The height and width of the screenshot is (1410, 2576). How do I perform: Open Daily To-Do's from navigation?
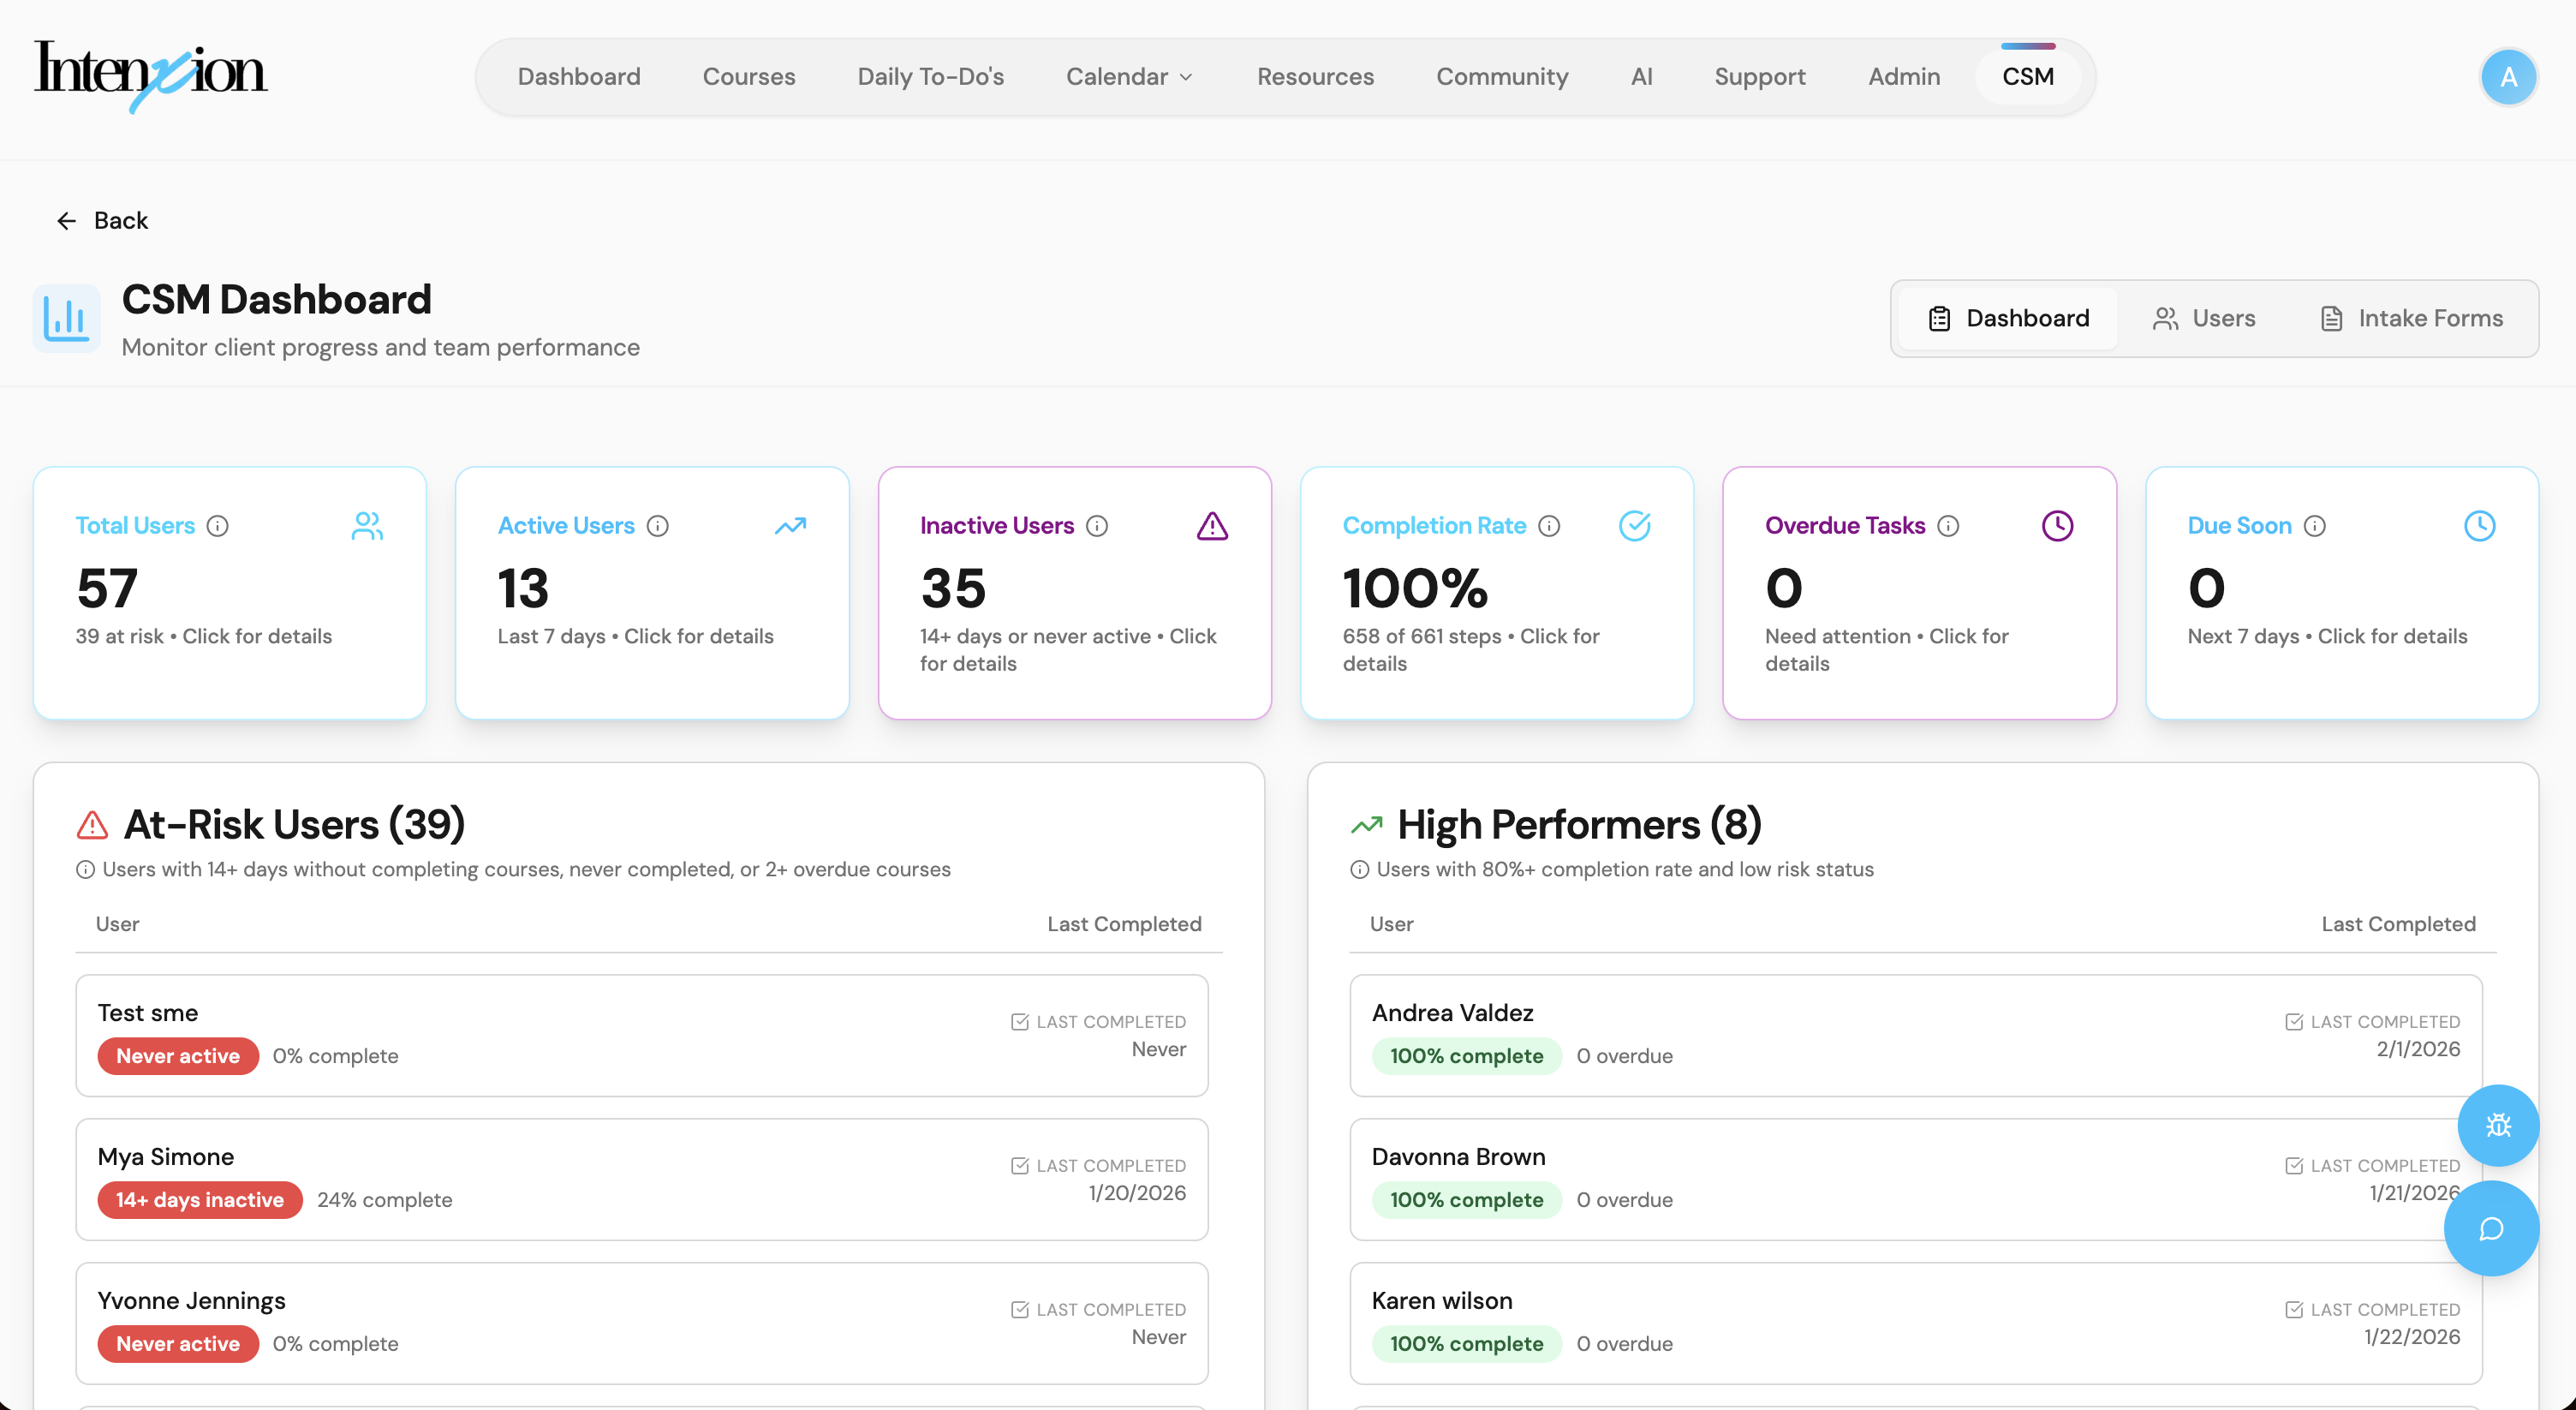[x=930, y=77]
